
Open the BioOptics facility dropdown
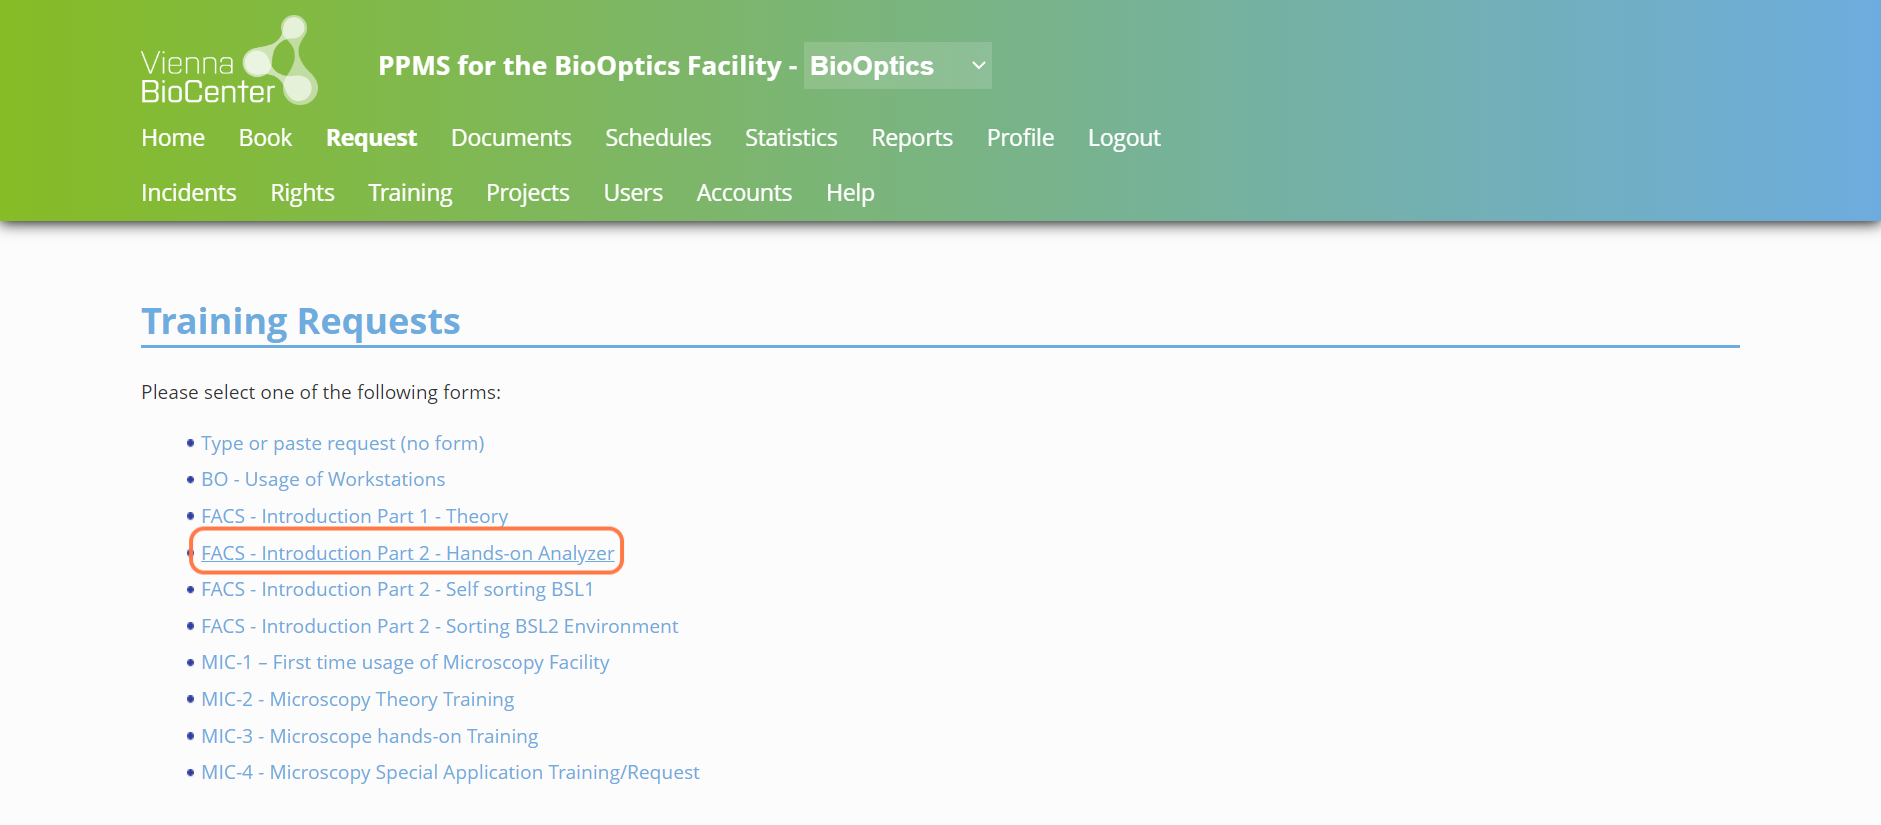click(x=897, y=66)
